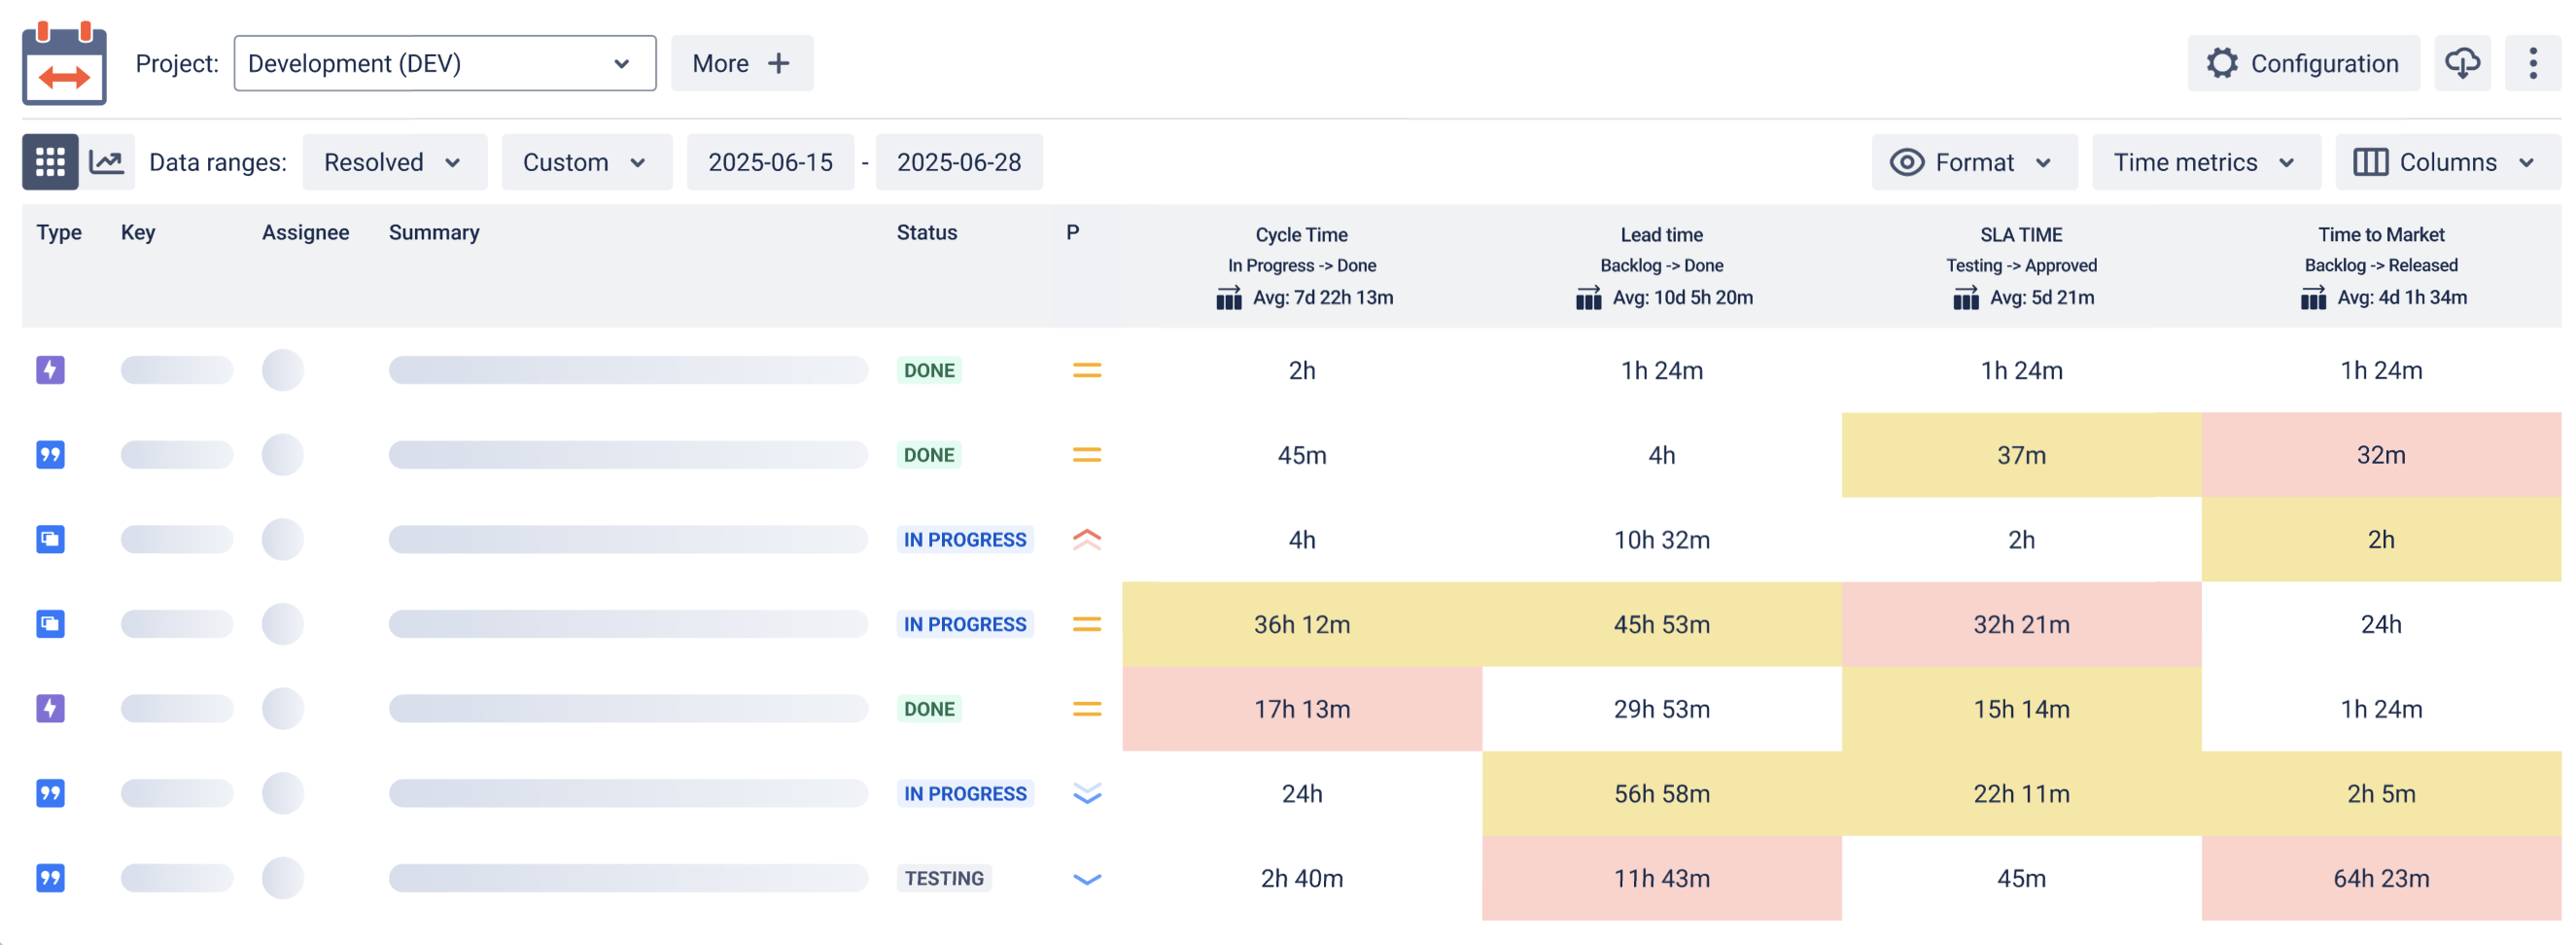Click the epic type icon in the 17h 13m row

(50, 709)
